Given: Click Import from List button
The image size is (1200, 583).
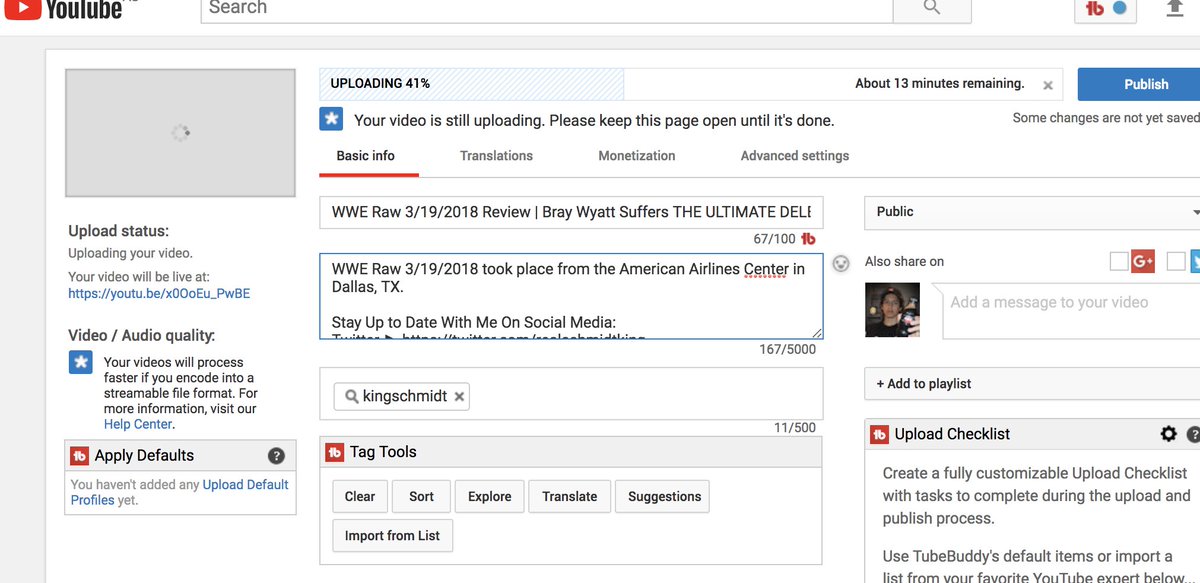Looking at the screenshot, I should pos(392,536).
